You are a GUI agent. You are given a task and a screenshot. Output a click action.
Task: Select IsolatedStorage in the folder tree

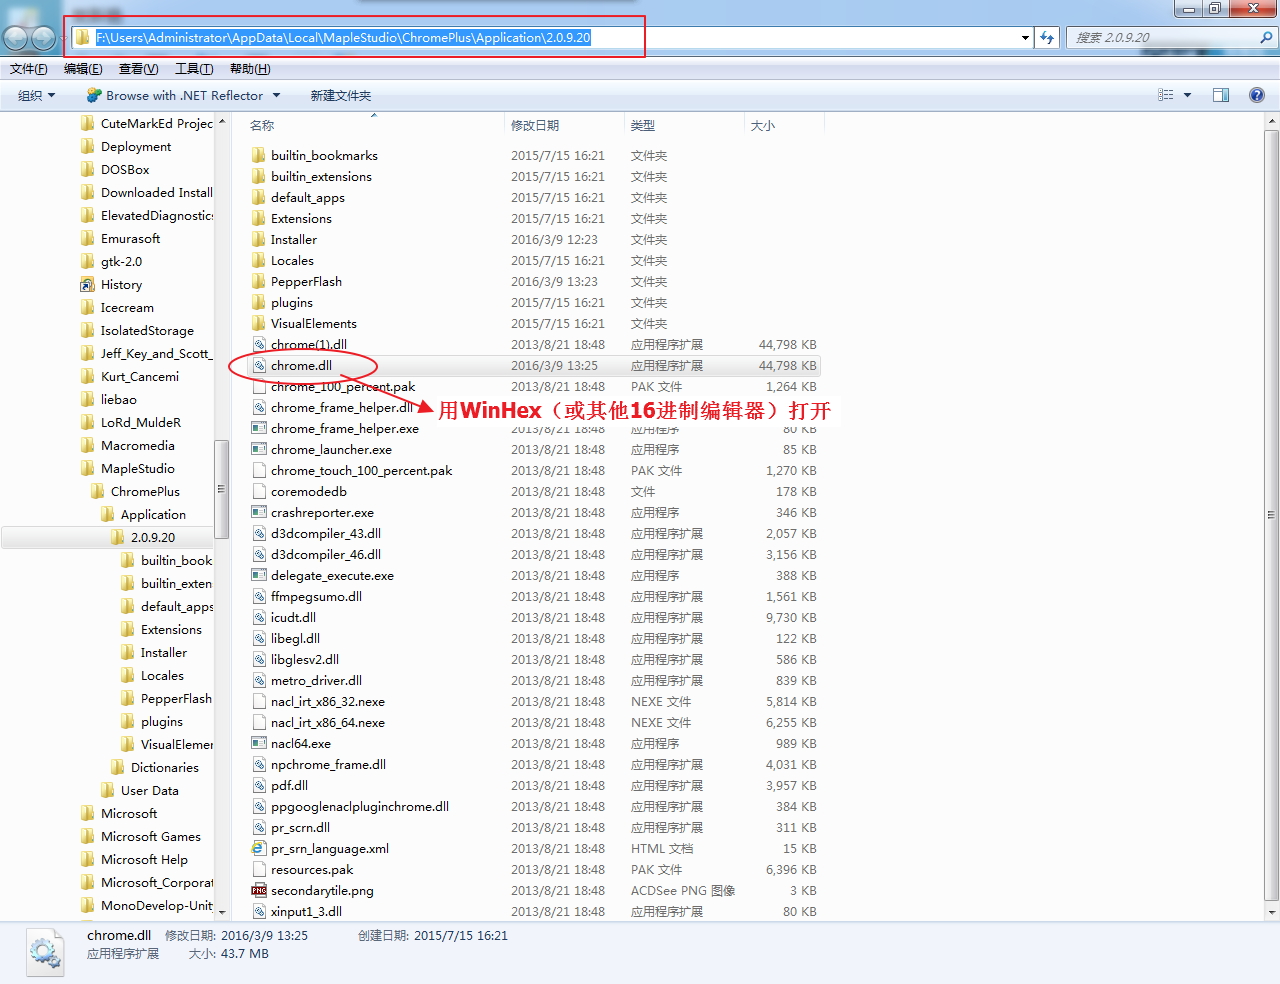[148, 331]
